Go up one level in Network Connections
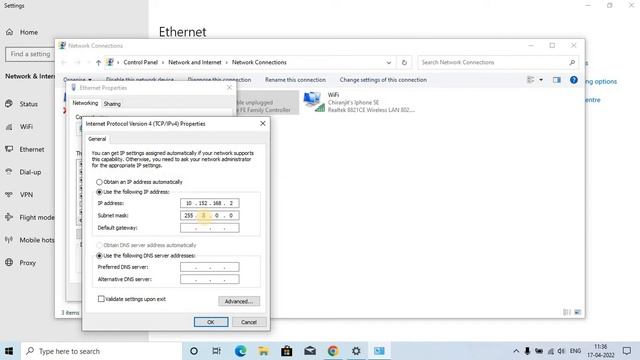The height and width of the screenshot is (360, 640). (98, 62)
